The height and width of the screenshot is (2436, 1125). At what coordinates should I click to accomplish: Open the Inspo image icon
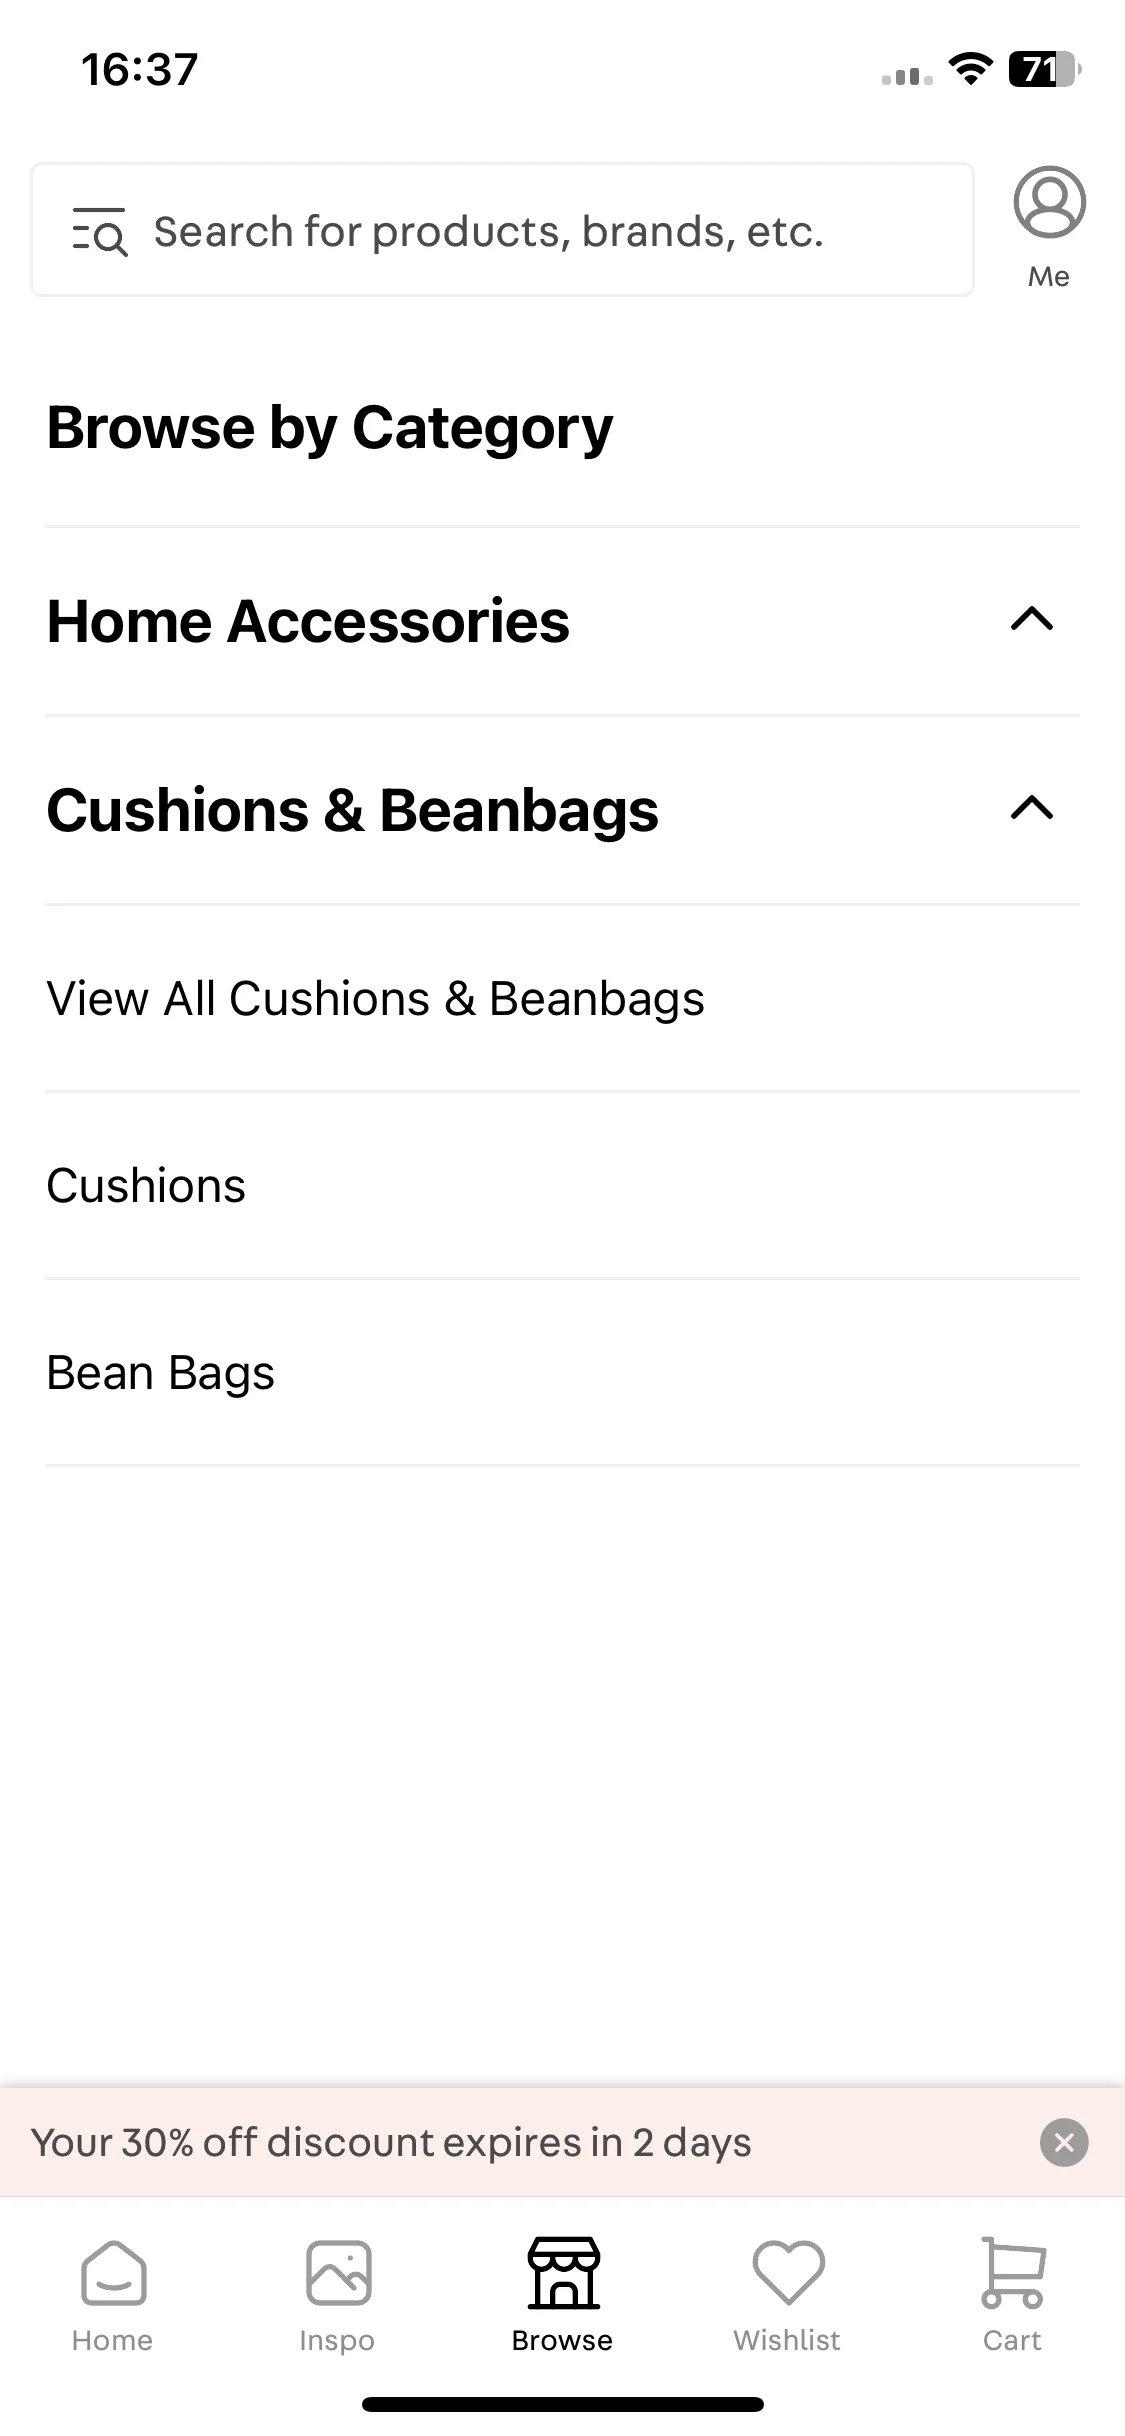click(338, 2273)
